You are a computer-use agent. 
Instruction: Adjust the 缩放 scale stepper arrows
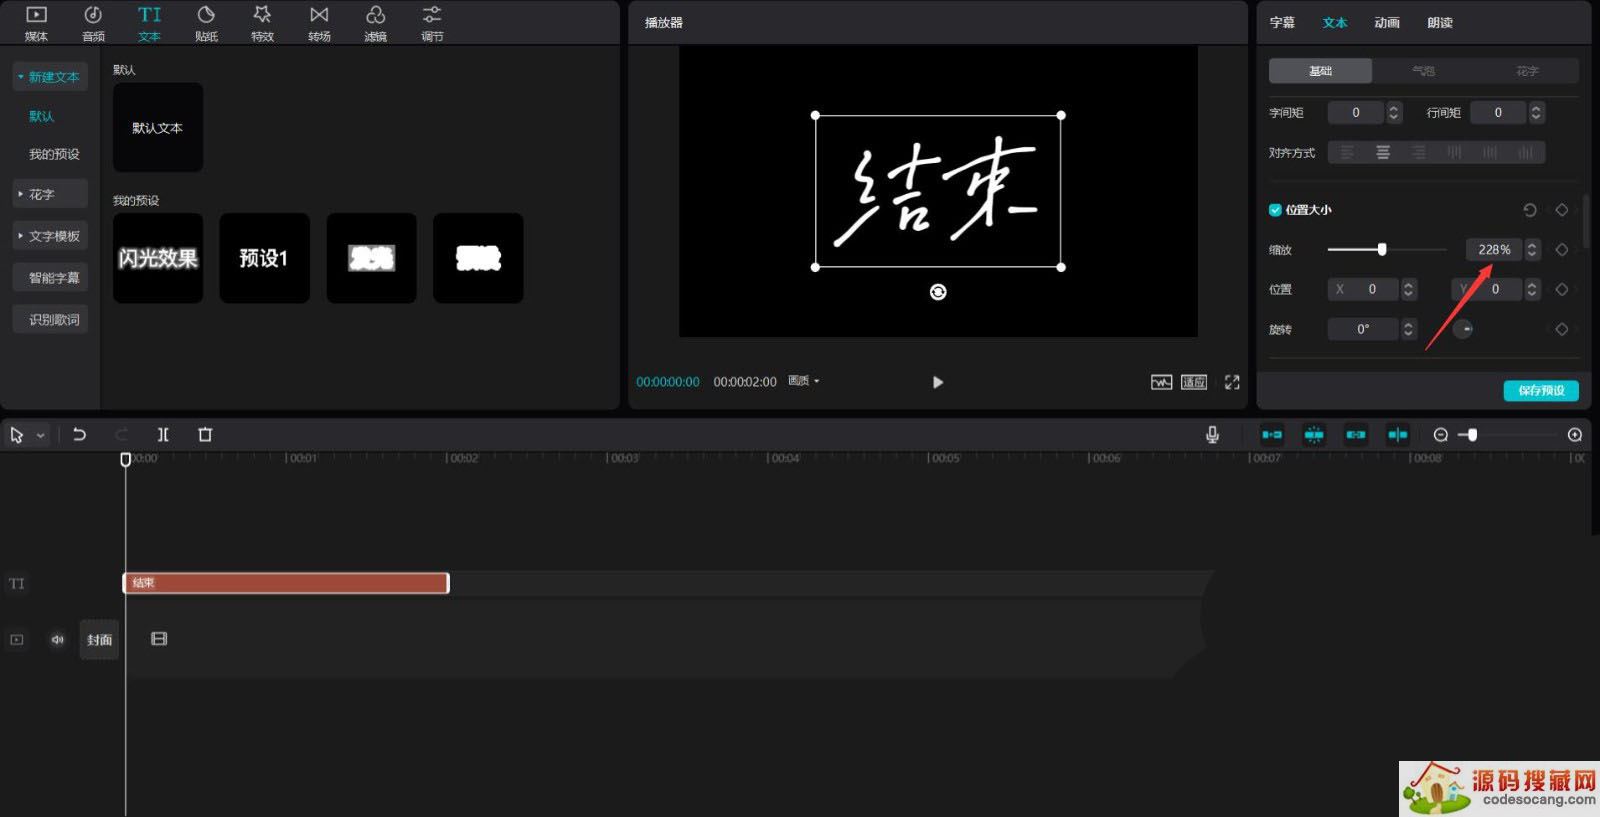coord(1532,250)
